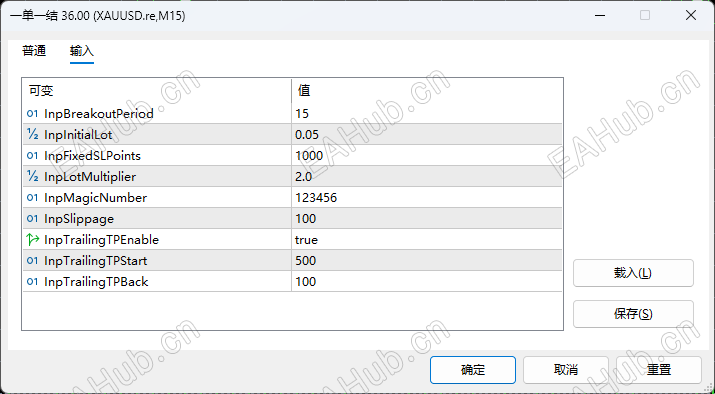The image size is (715, 394).
Task: Click the integer icon beside InpSlippage
Action: (x=32, y=218)
